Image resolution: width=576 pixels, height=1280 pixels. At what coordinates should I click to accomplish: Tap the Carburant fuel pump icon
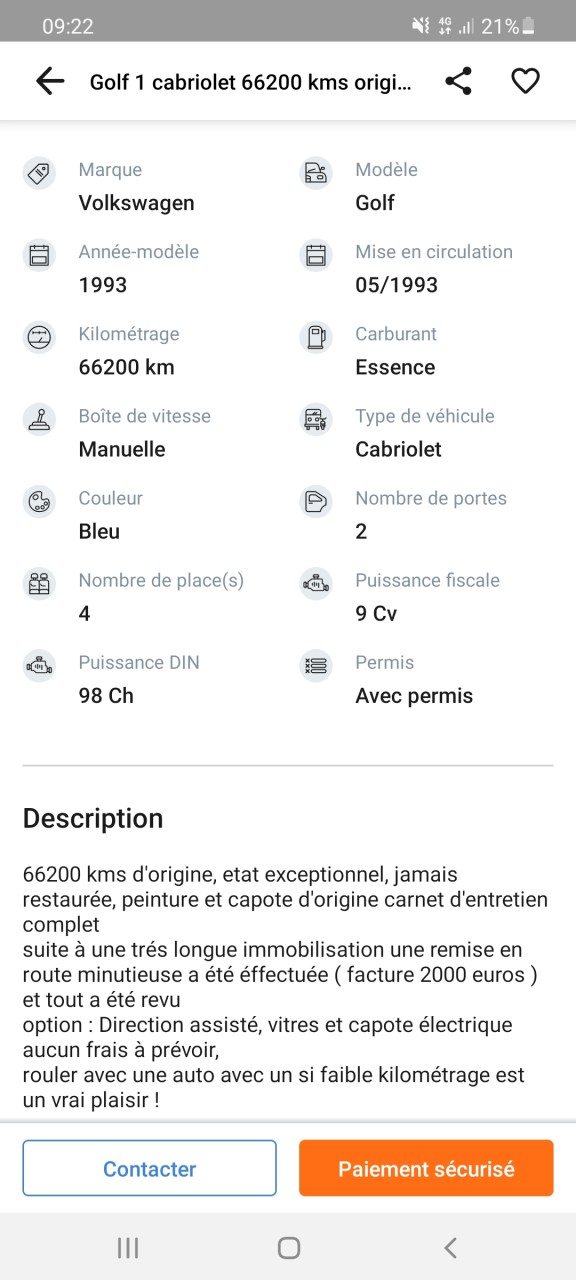click(316, 337)
